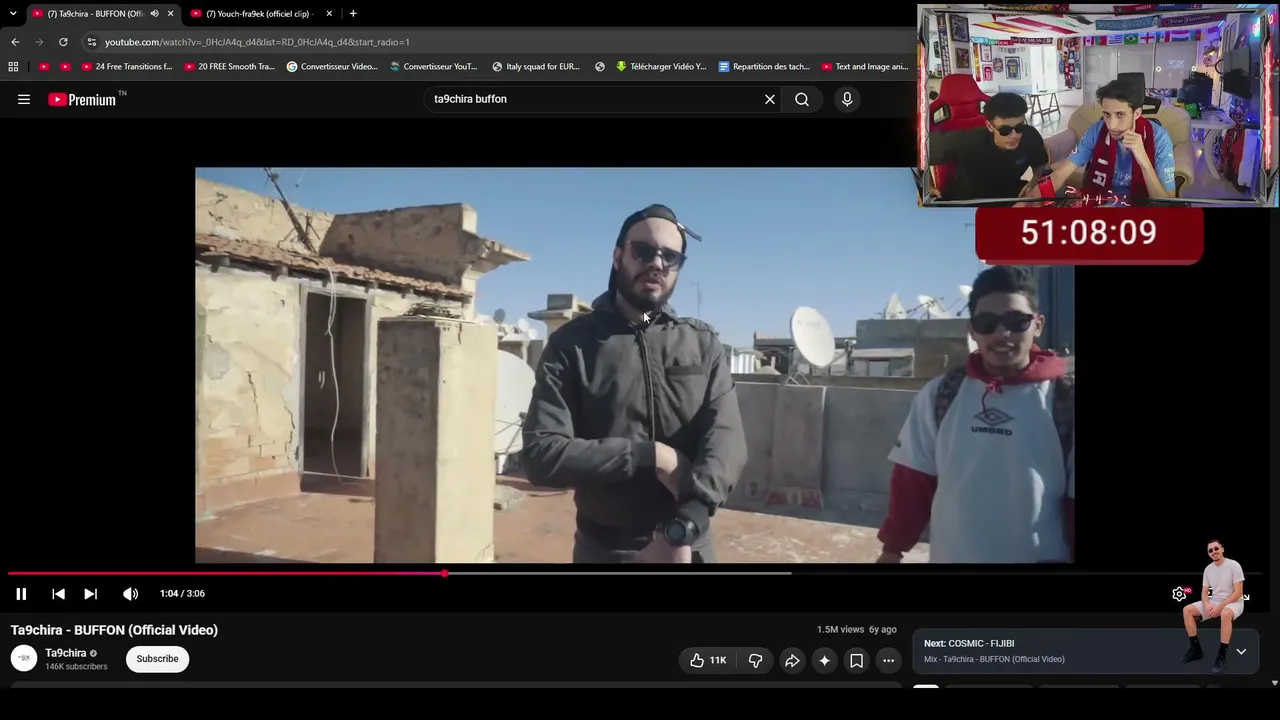Click the webcam overlay of two streamers

pyautogui.click(x=1097, y=105)
